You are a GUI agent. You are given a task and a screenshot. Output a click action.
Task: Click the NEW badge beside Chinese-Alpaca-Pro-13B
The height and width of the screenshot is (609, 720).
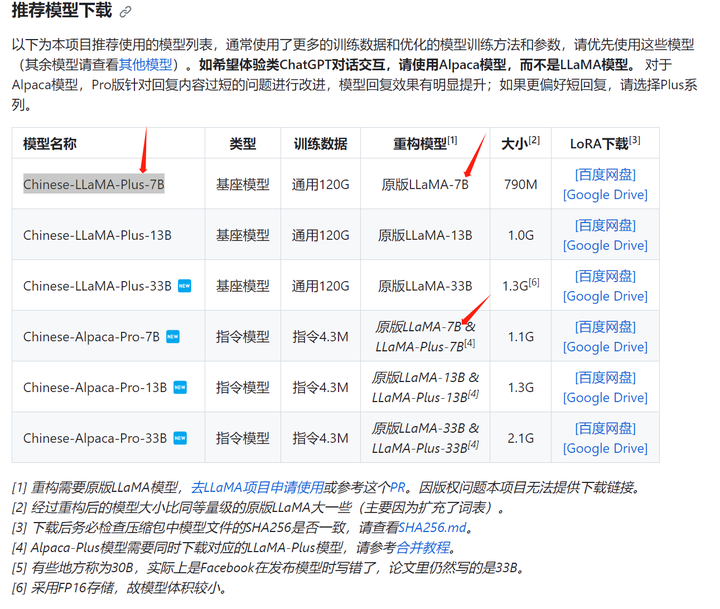pos(180,388)
